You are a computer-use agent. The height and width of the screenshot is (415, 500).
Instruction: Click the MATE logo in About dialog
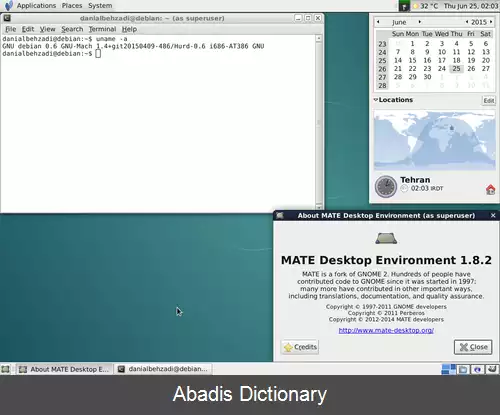coord(386,238)
